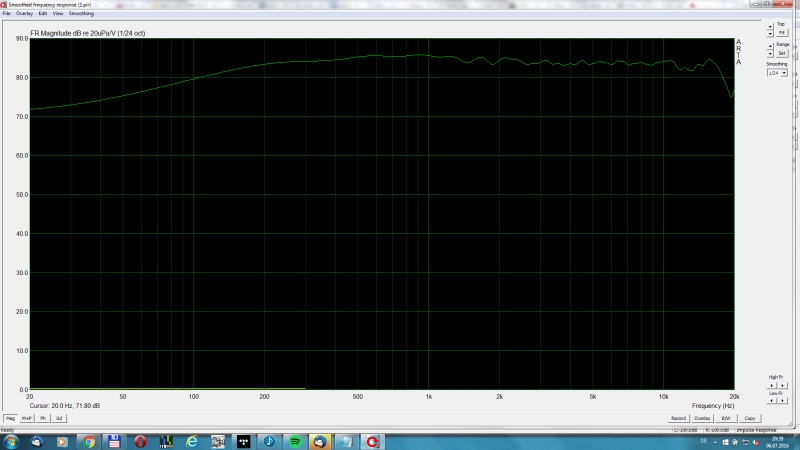Open Spotify from the taskbar
800x450 pixels.
pyautogui.click(x=295, y=442)
